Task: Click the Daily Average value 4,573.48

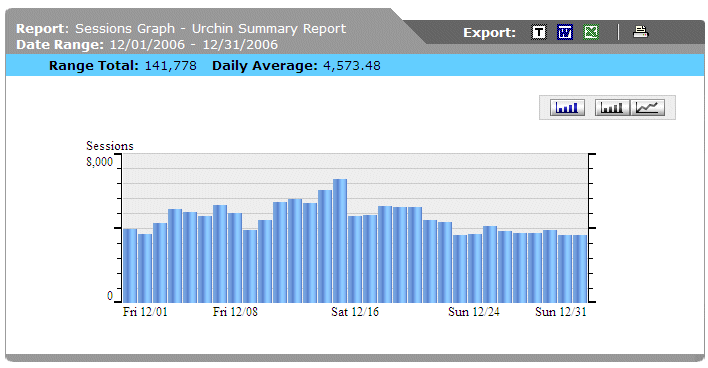Action: pyautogui.click(x=352, y=65)
